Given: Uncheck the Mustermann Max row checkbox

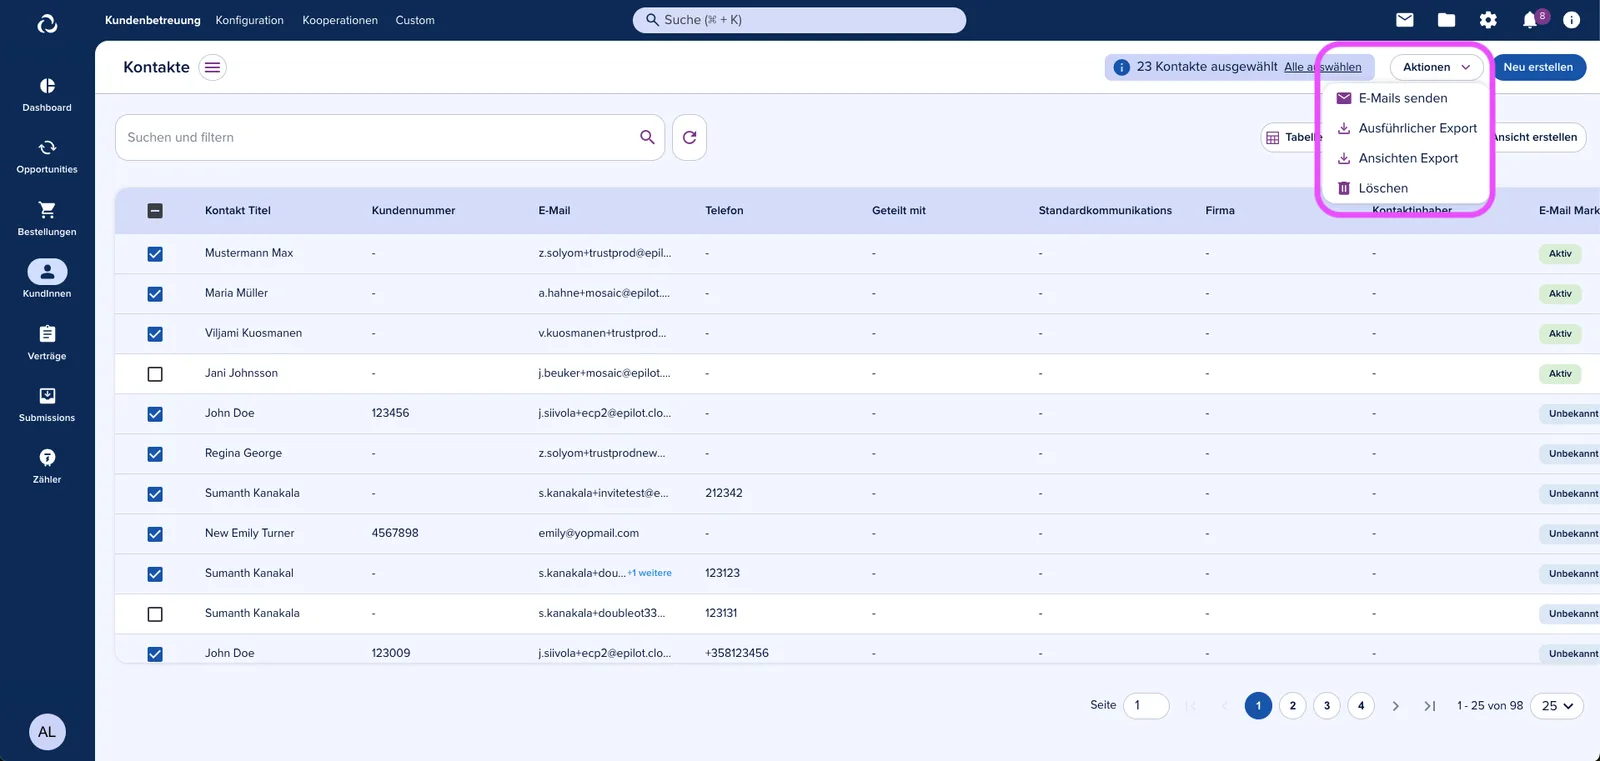Looking at the screenshot, I should point(155,254).
